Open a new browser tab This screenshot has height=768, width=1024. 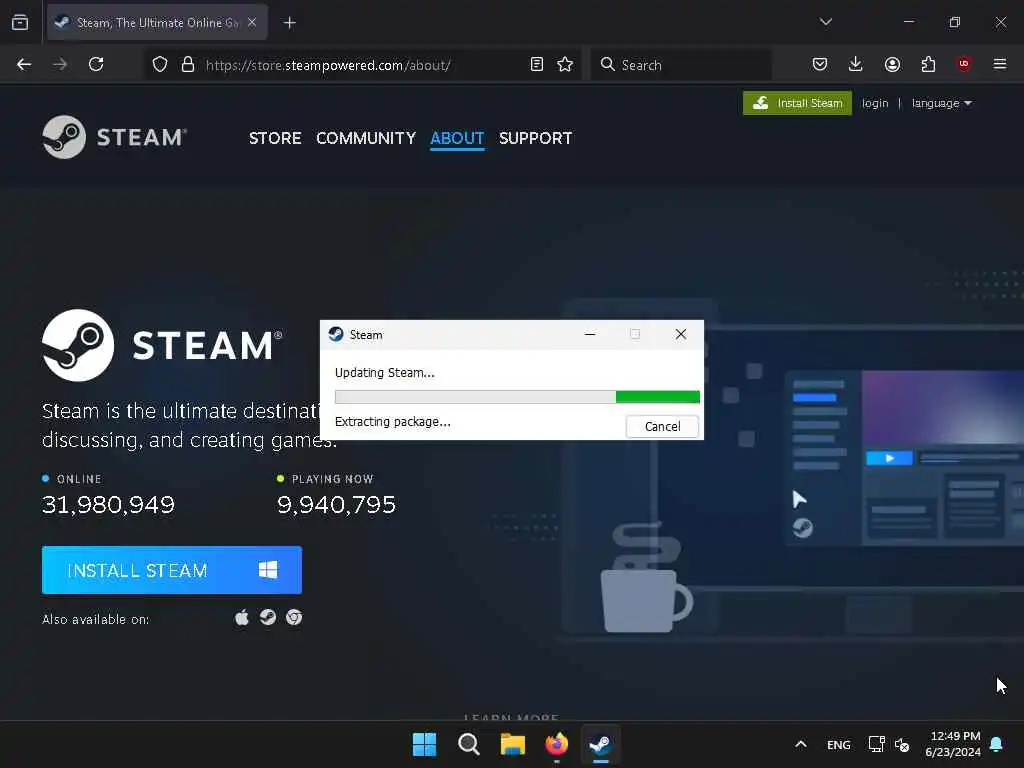(290, 23)
